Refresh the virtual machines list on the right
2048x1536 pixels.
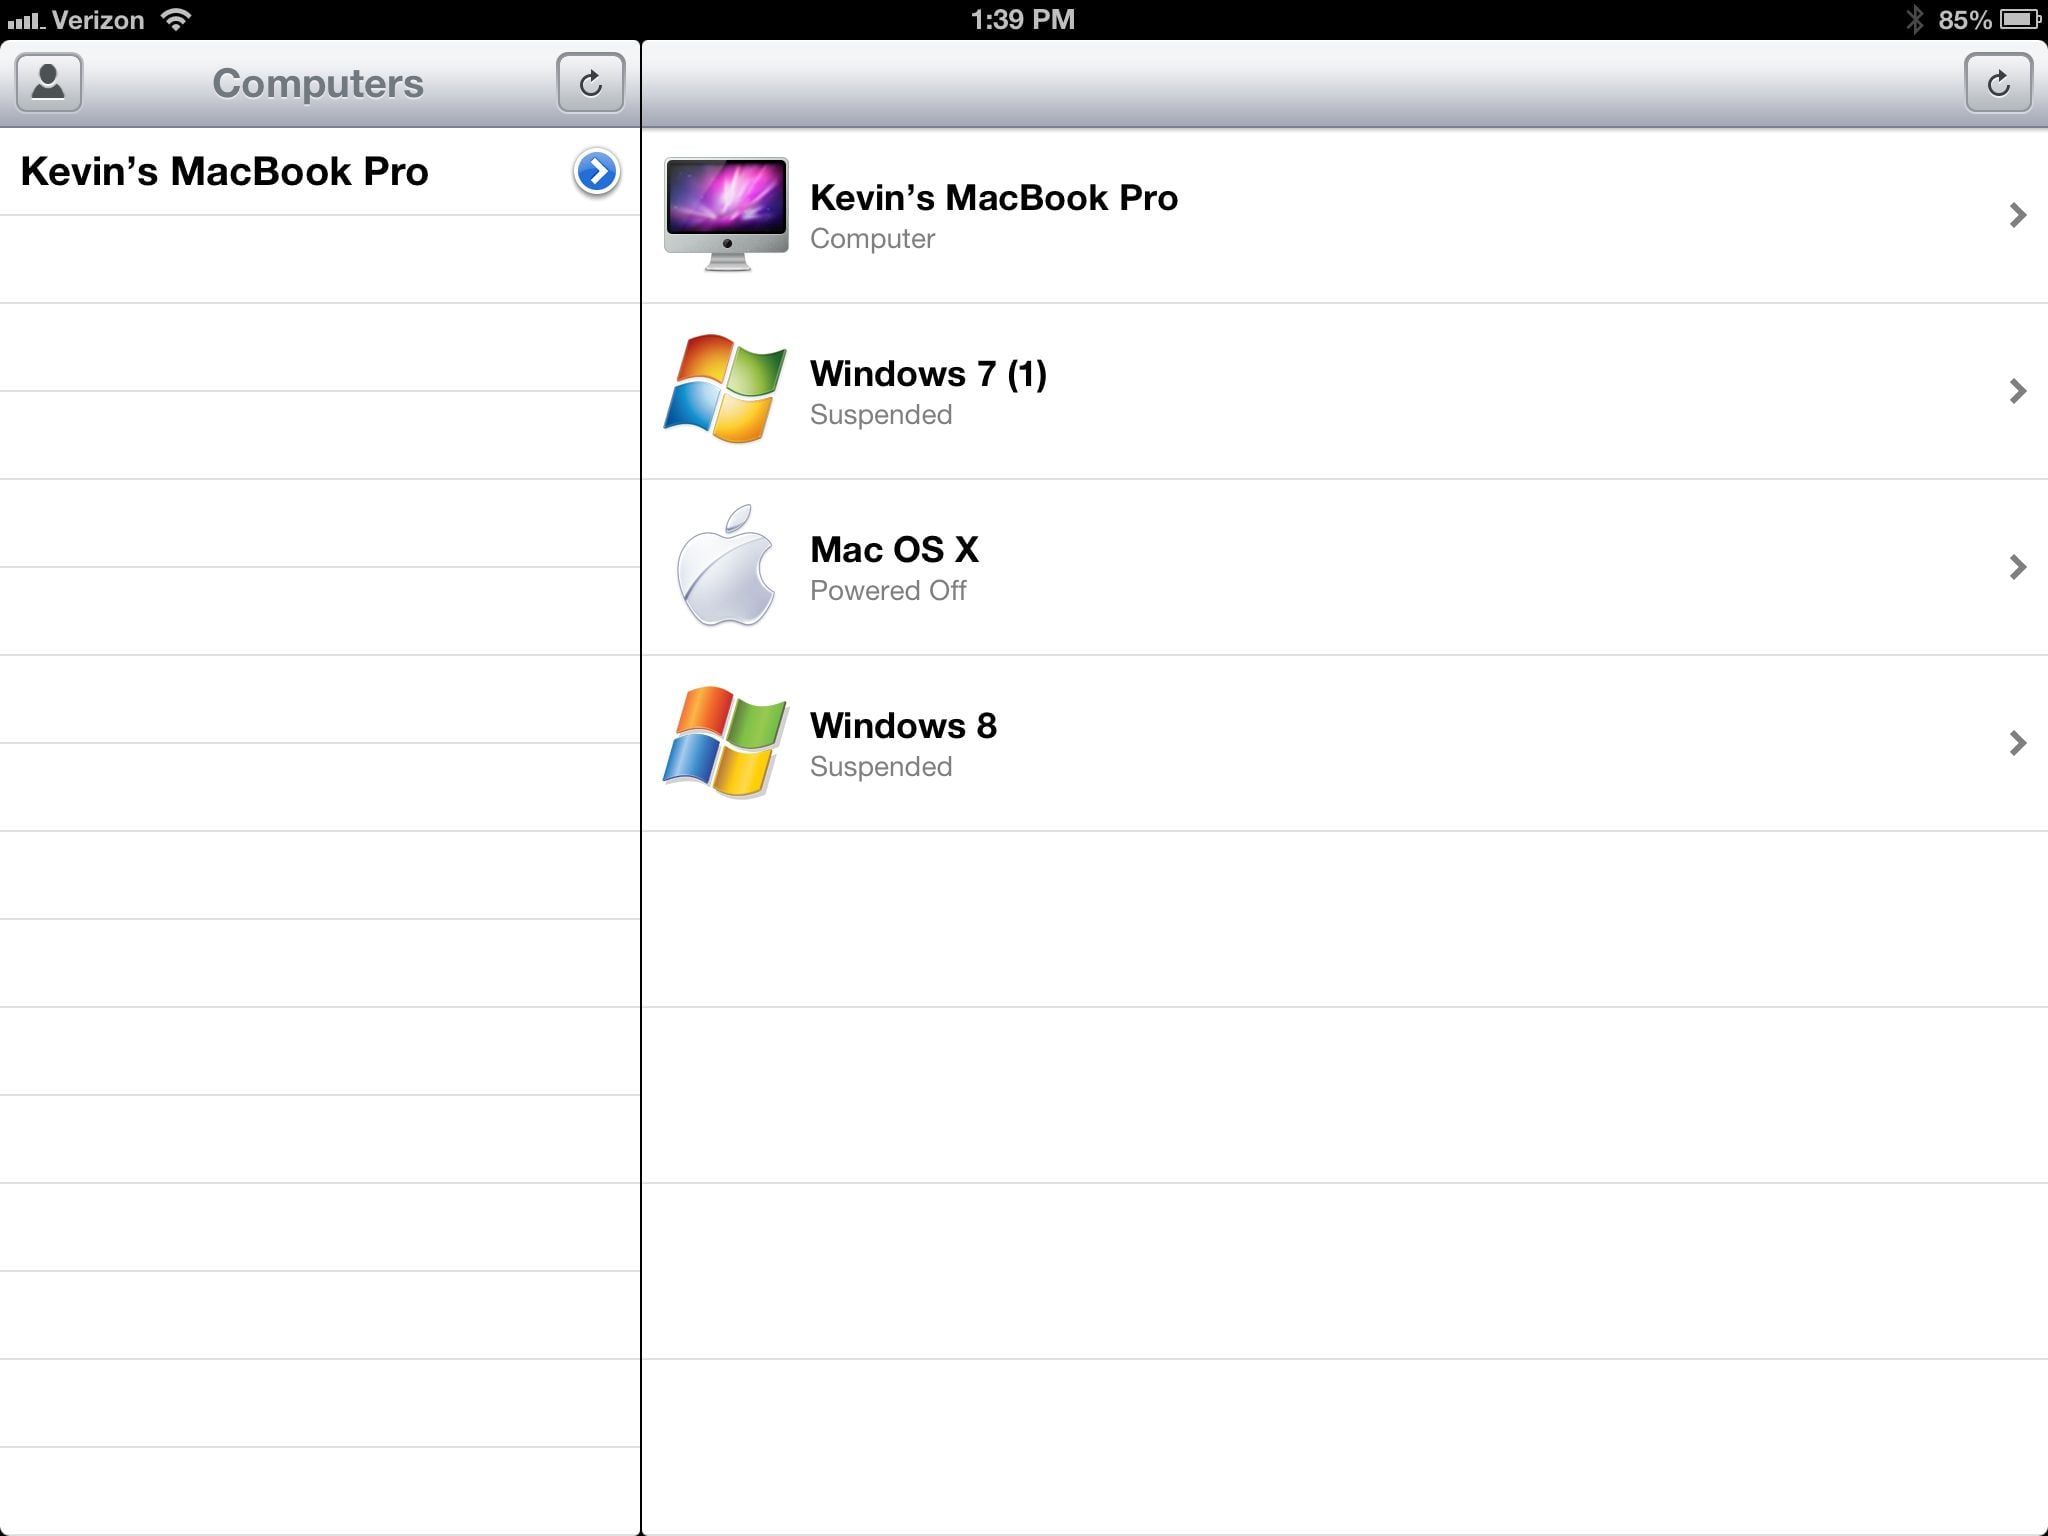coord(1998,83)
